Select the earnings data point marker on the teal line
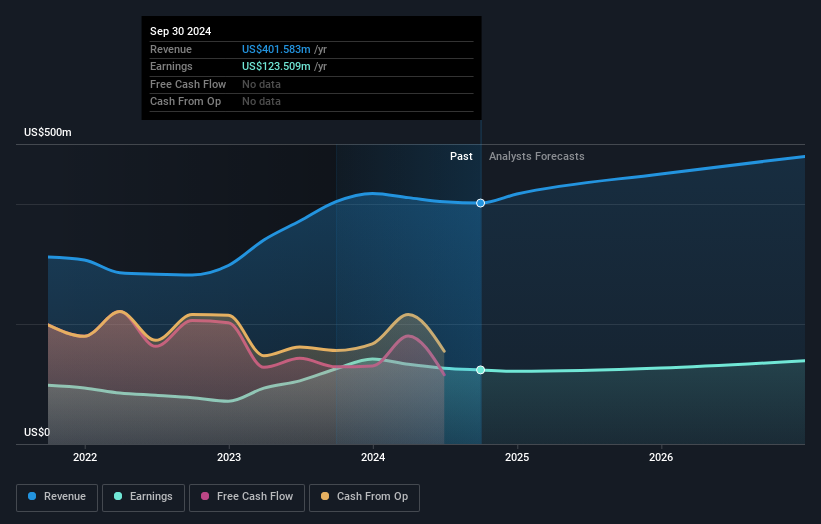This screenshot has width=821, height=524. point(480,370)
